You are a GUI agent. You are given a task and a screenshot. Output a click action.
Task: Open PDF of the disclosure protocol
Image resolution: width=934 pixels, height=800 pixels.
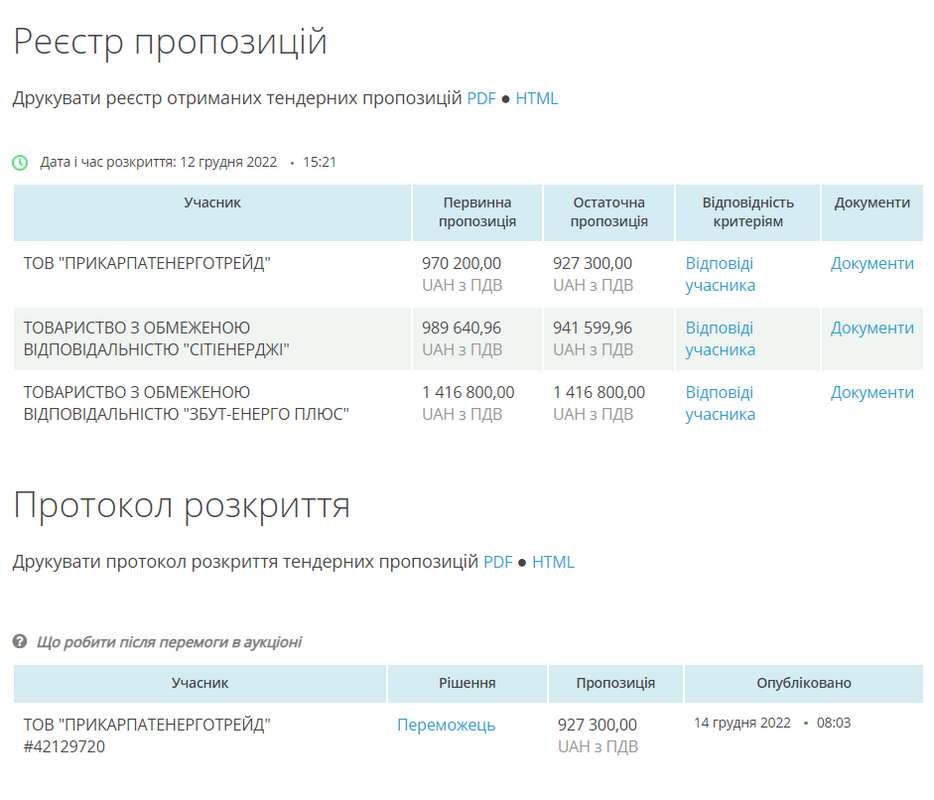[x=498, y=561]
